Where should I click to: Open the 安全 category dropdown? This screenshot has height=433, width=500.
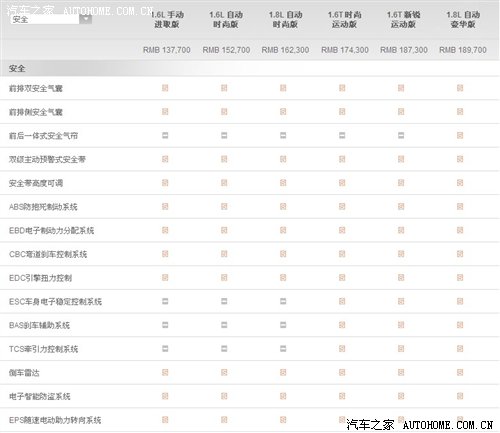[51, 19]
